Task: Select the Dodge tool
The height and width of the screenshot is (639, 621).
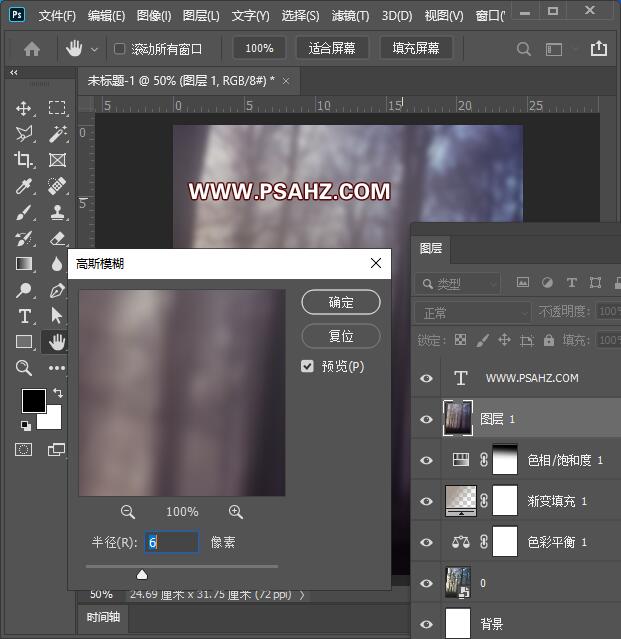Action: pos(24,290)
